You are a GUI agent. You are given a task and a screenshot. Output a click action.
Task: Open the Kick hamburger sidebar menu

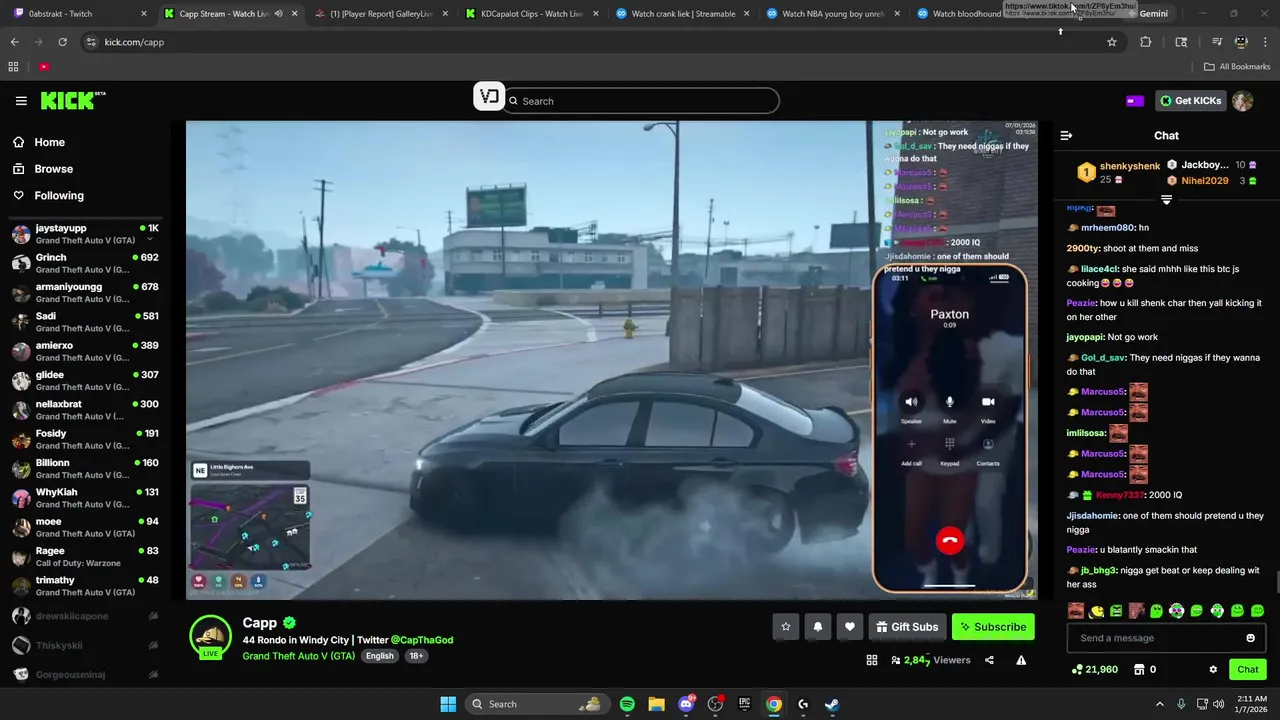click(x=21, y=101)
